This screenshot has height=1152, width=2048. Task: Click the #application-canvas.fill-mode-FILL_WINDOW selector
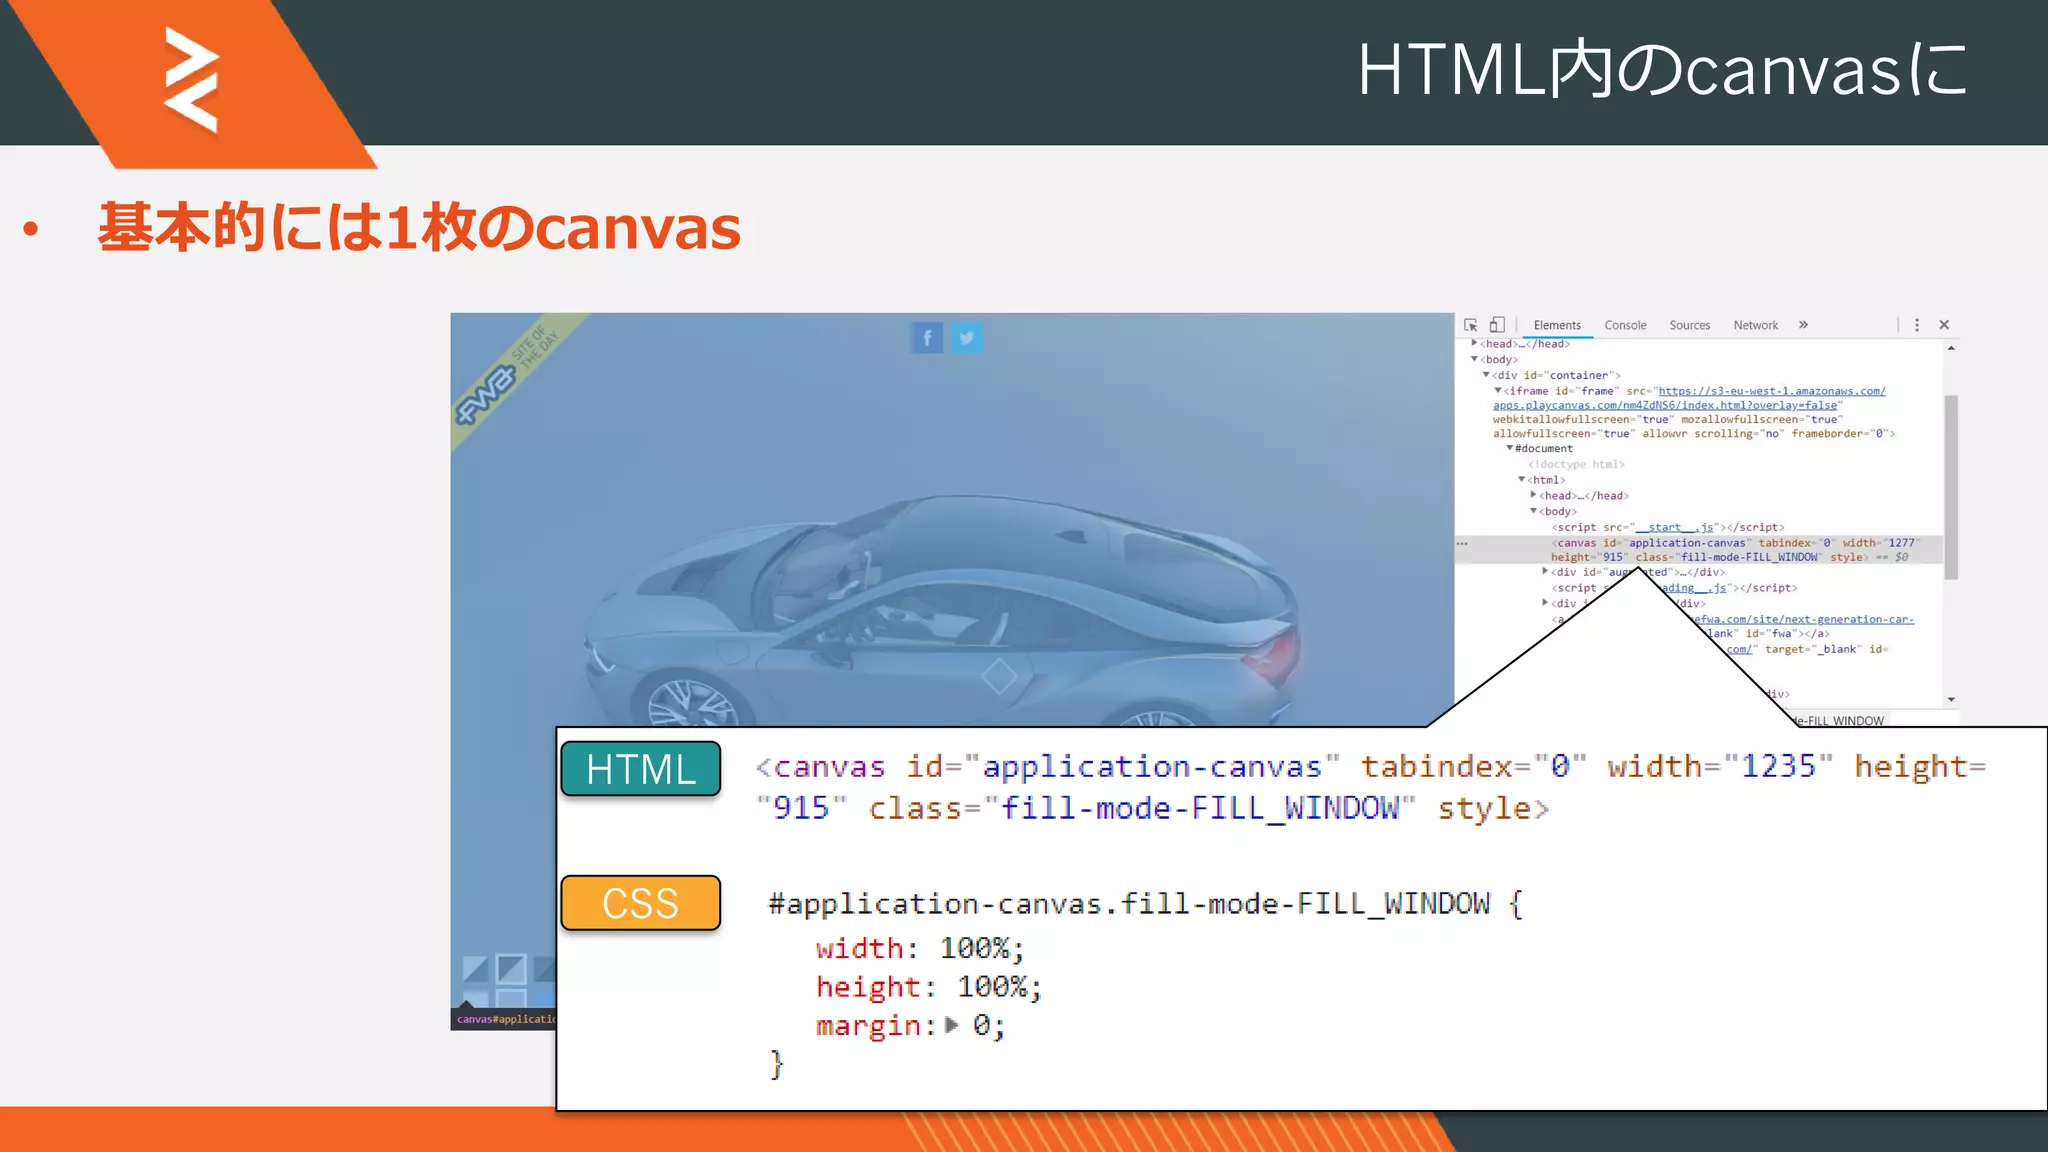(1129, 904)
